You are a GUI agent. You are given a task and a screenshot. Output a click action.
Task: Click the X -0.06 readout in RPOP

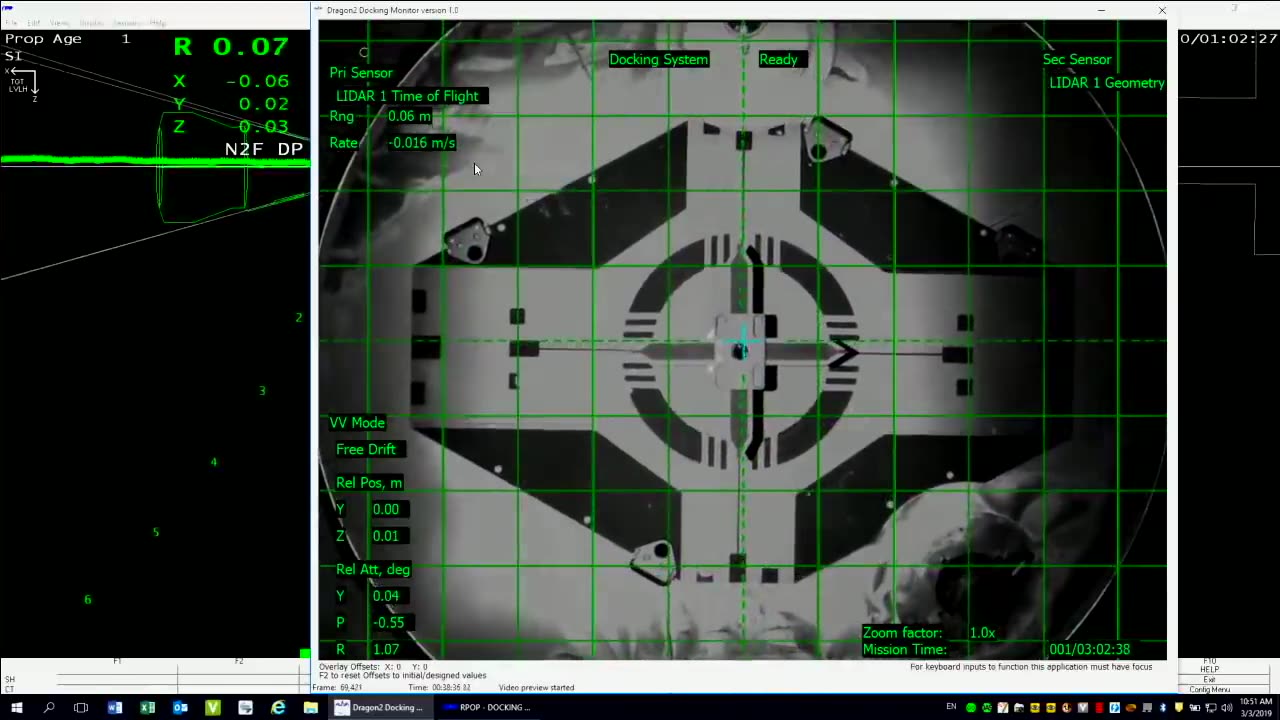tap(231, 81)
